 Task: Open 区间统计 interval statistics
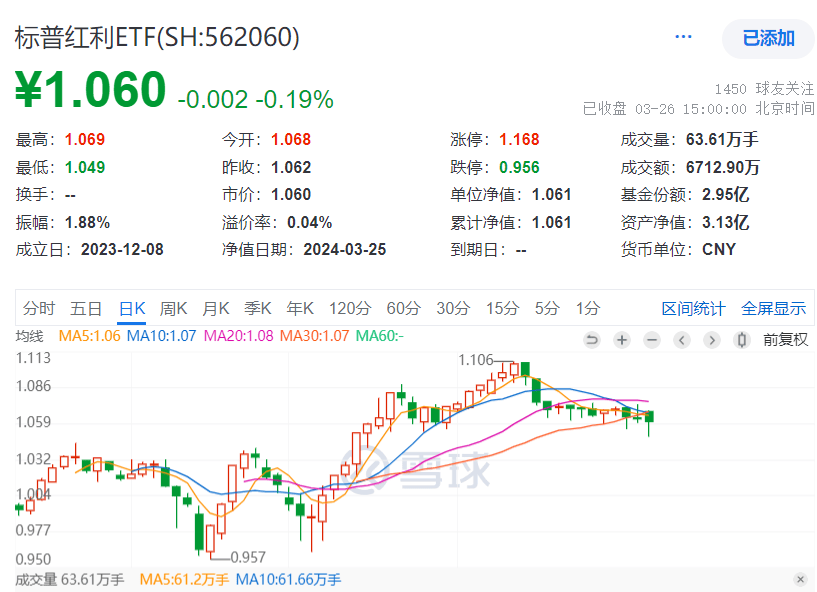click(695, 309)
